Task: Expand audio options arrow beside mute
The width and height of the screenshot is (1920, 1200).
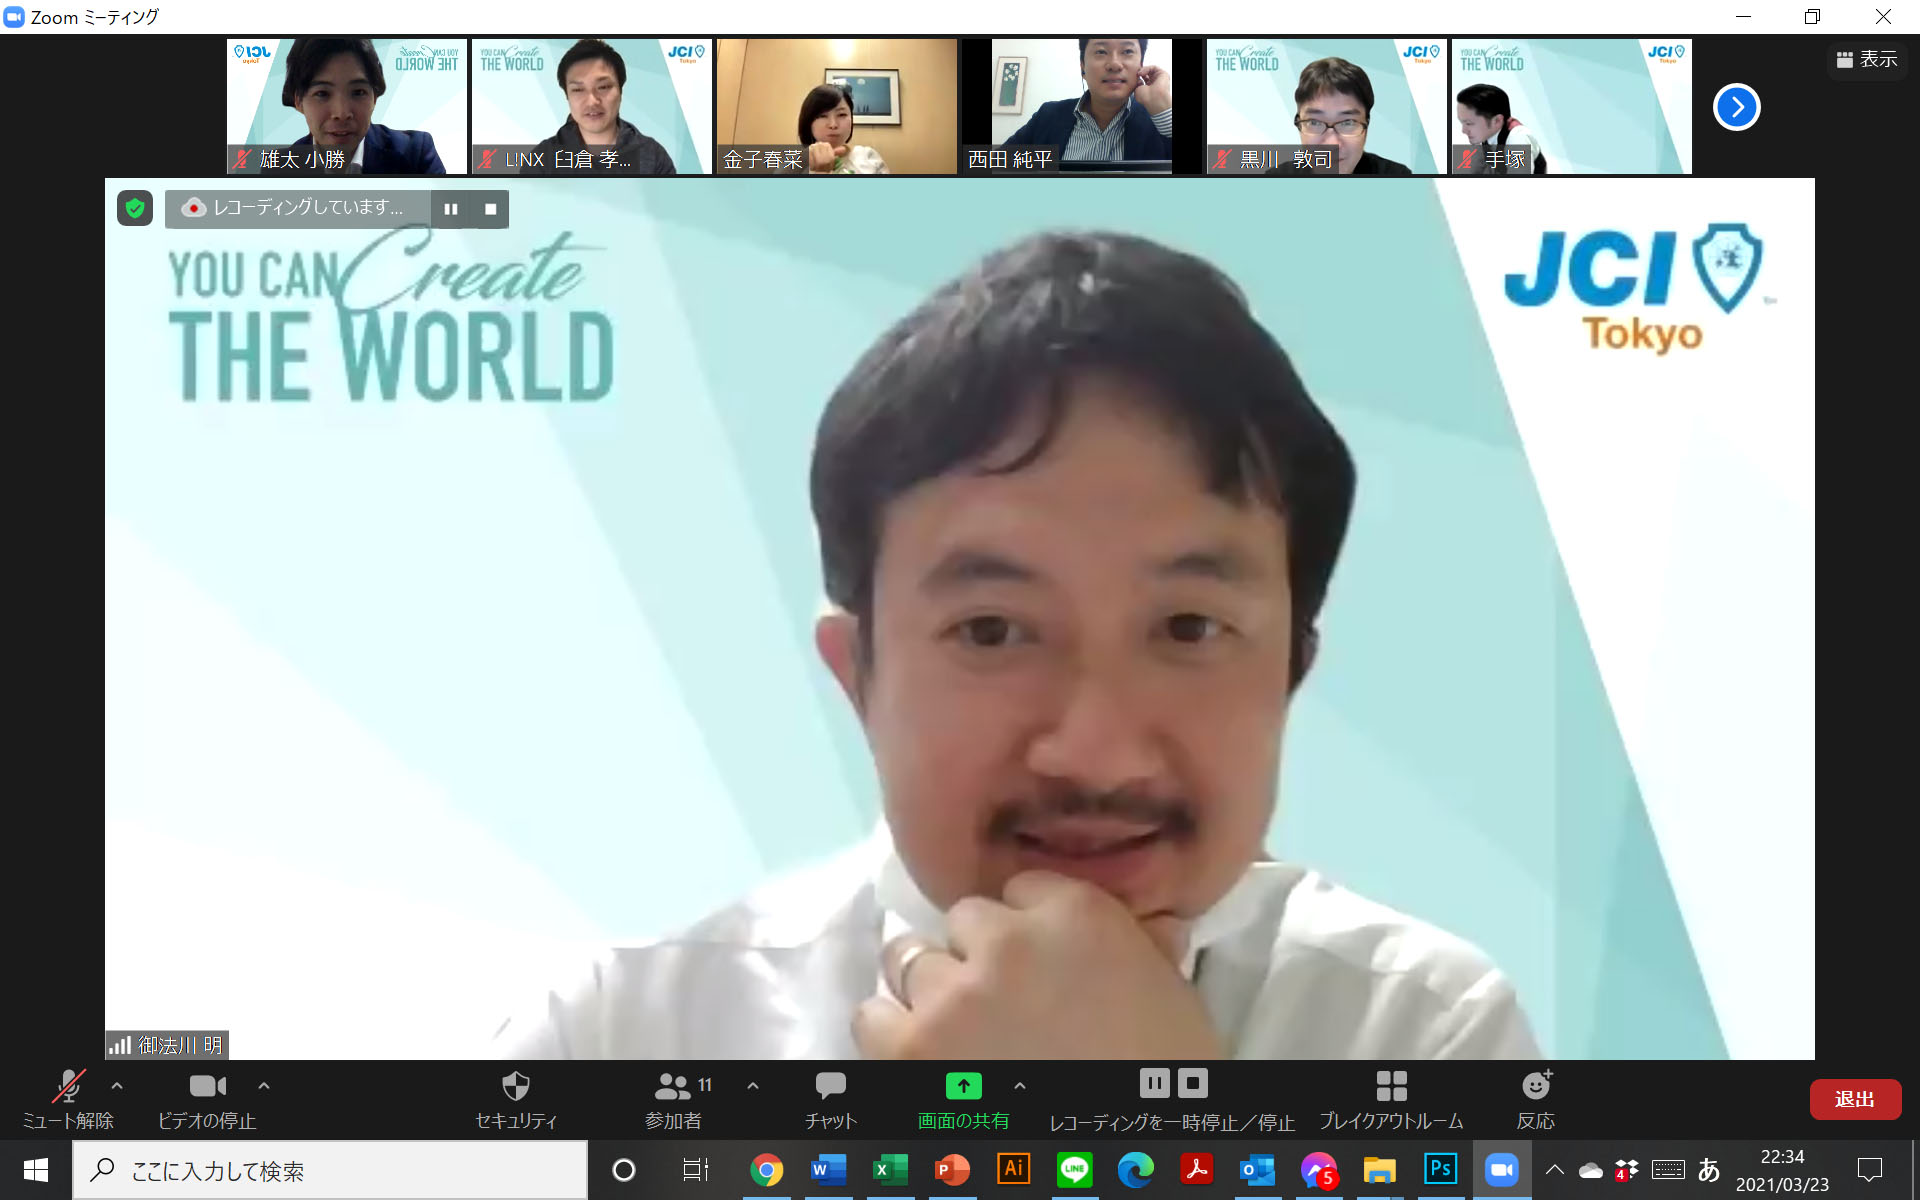Action: [x=117, y=1085]
